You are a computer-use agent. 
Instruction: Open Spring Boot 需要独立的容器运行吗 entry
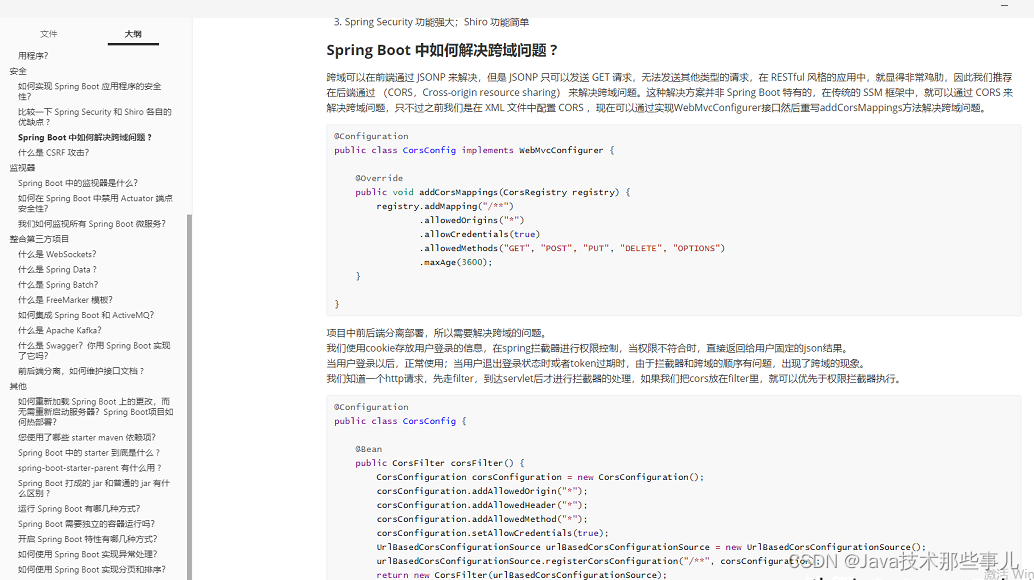pos(86,524)
